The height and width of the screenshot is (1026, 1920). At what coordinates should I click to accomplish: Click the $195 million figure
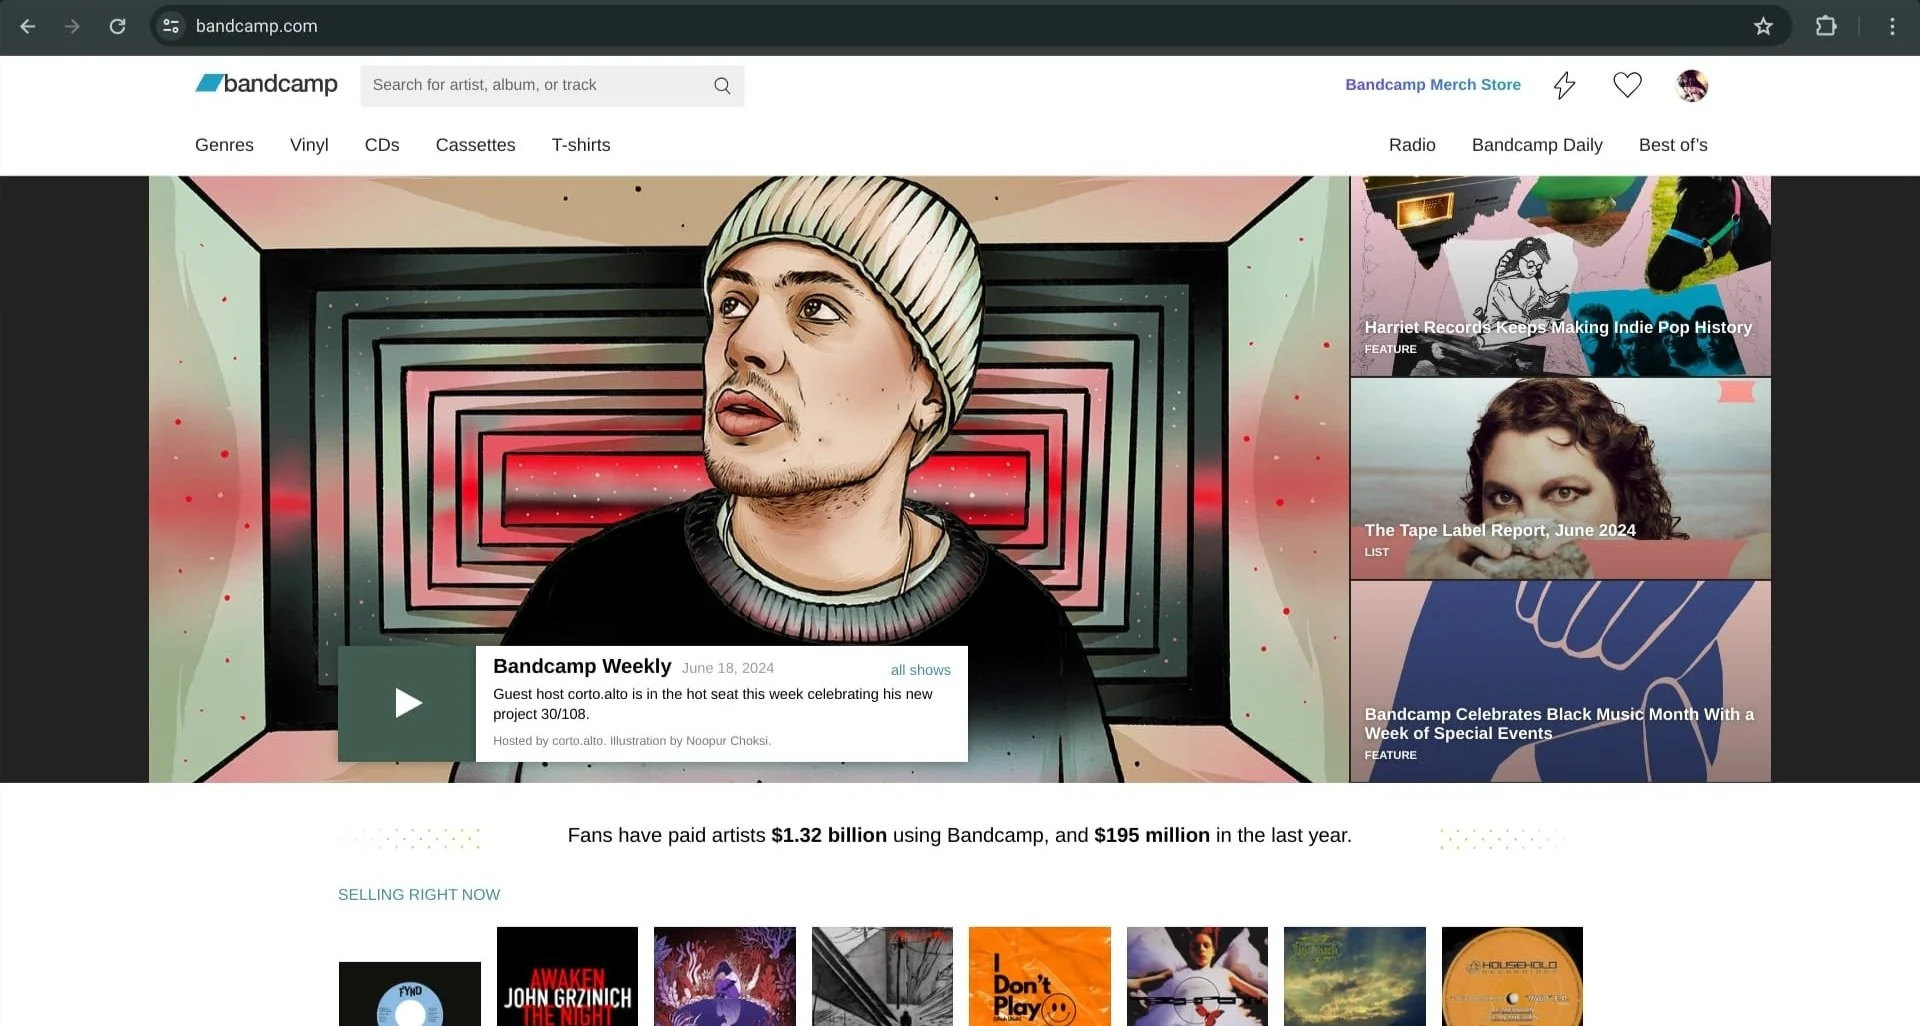click(1152, 835)
